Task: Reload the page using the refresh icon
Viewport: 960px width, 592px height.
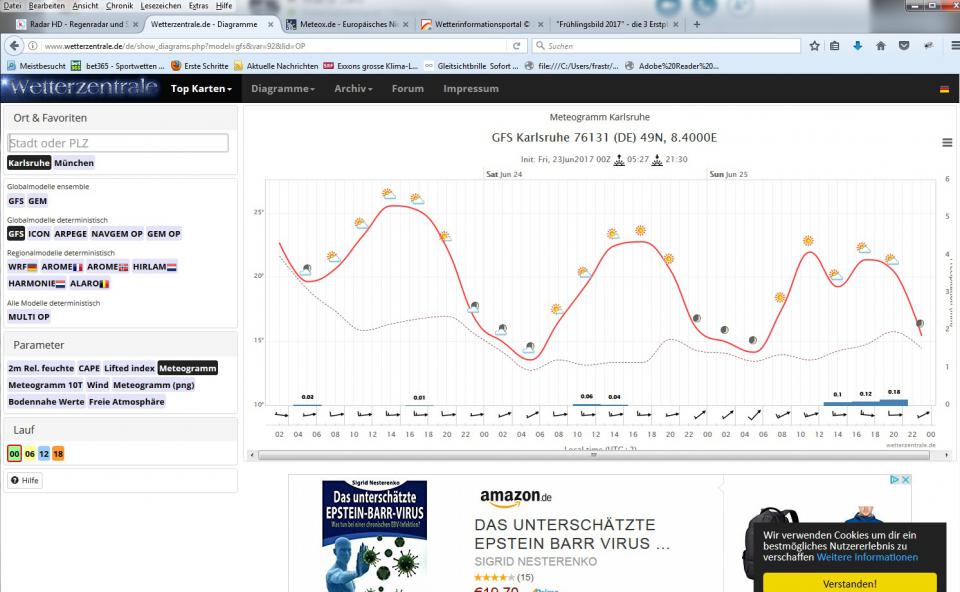Action: pos(517,46)
